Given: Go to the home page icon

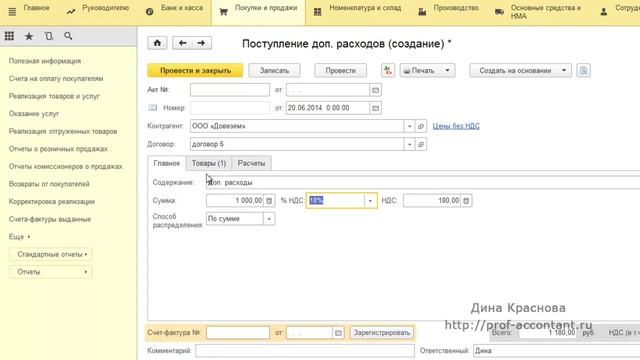Looking at the screenshot, I should pos(157,43).
